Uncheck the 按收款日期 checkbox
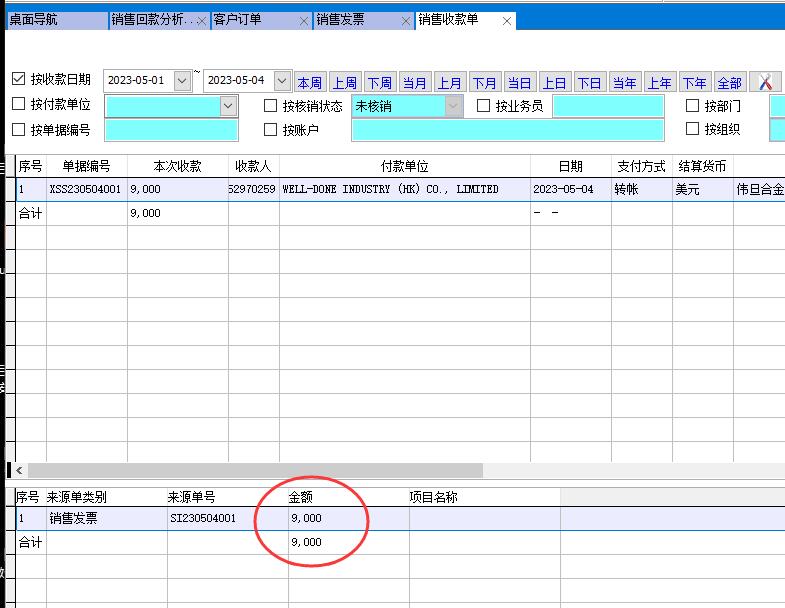 click(x=18, y=79)
